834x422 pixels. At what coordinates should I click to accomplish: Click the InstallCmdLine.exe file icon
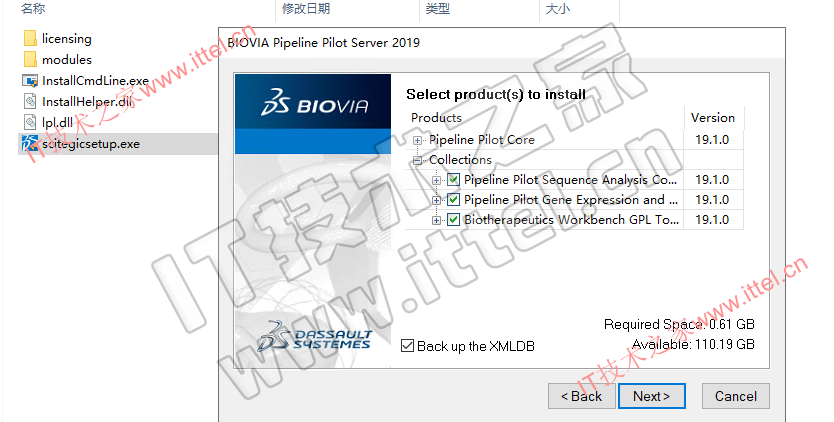coord(30,80)
